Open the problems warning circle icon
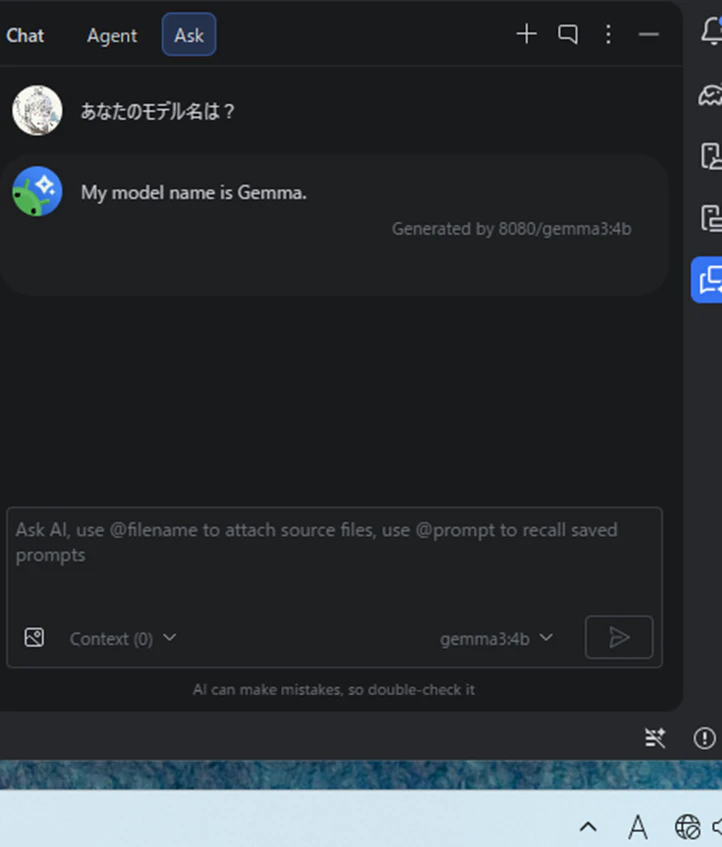 click(704, 738)
